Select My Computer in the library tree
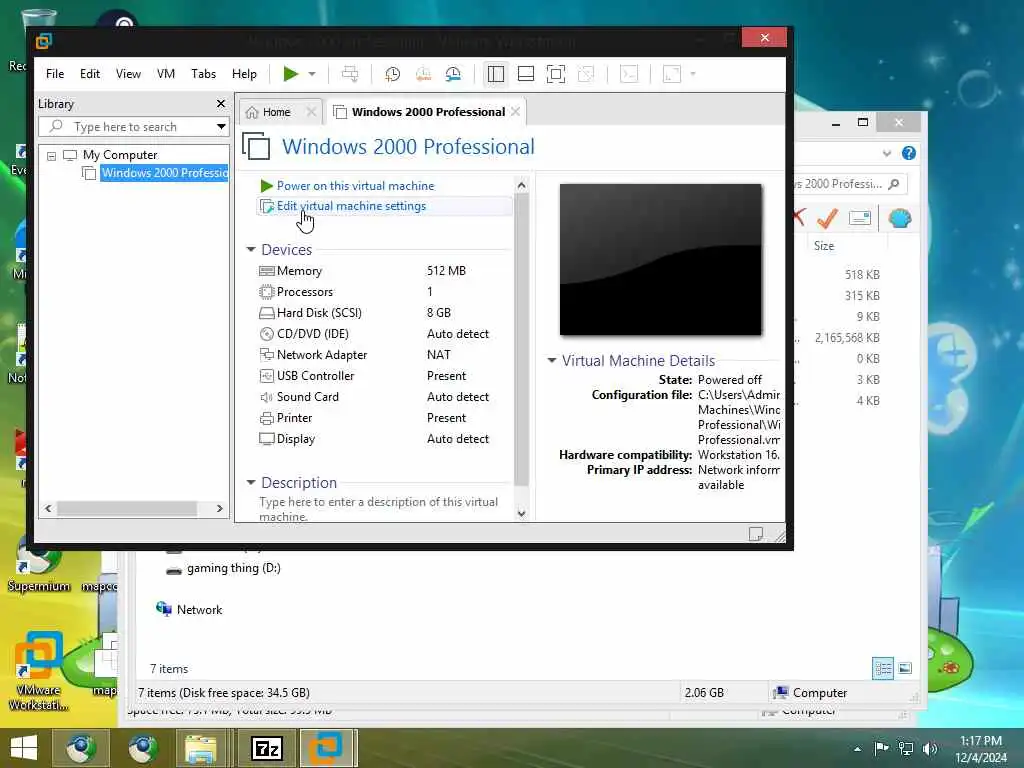1024x768 pixels. [120, 155]
